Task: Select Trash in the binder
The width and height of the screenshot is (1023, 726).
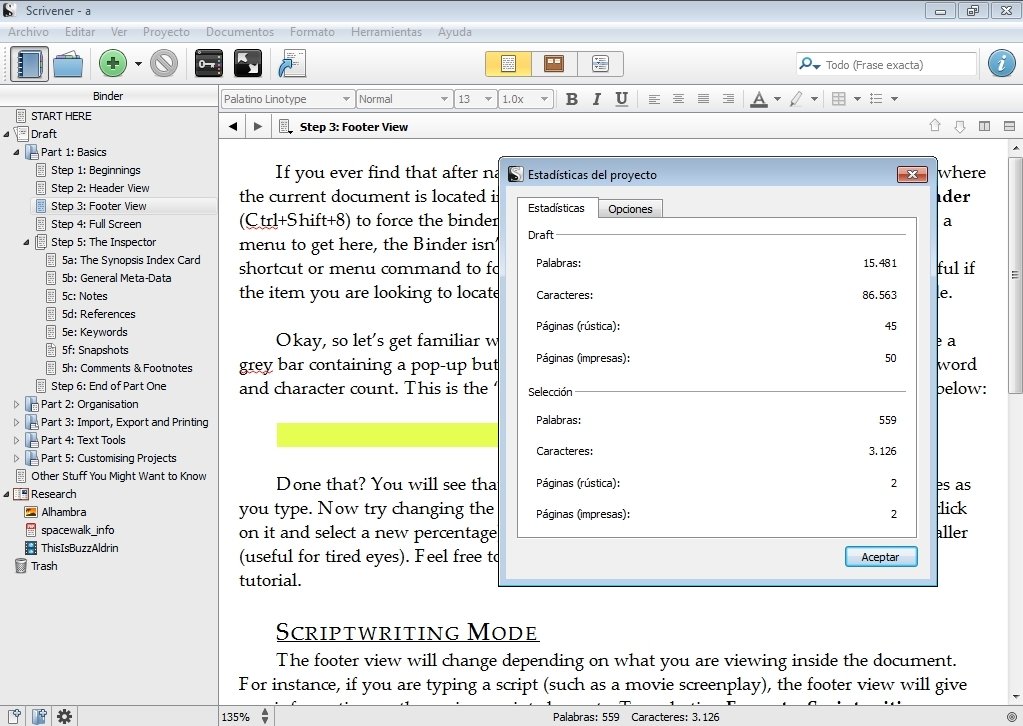Action: pos(44,566)
